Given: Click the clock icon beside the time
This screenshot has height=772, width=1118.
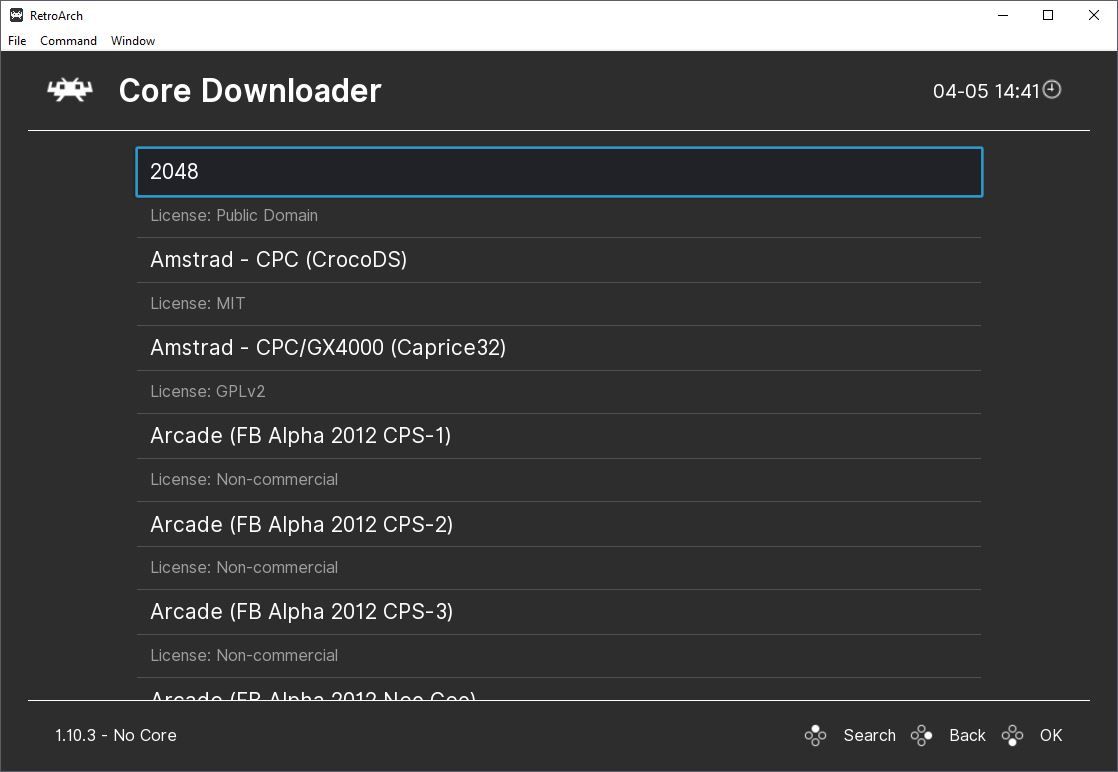Looking at the screenshot, I should click(x=1052, y=90).
